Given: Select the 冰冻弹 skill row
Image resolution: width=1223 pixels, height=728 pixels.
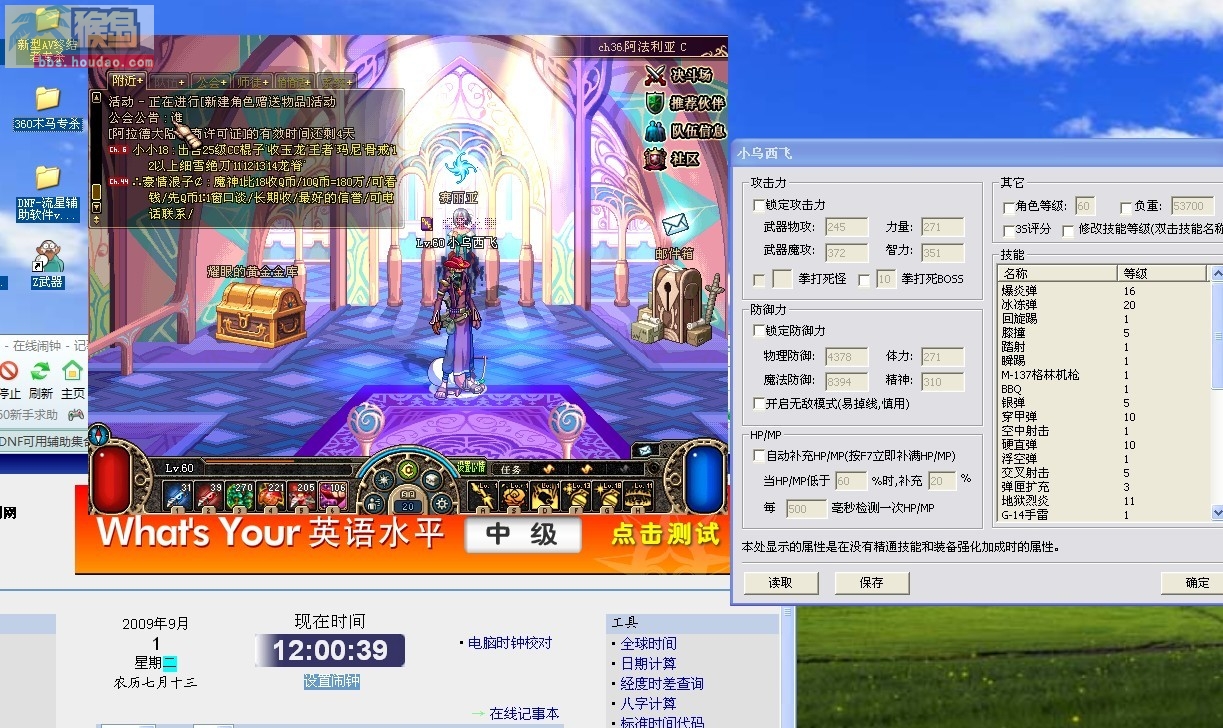Looking at the screenshot, I should coord(1105,304).
